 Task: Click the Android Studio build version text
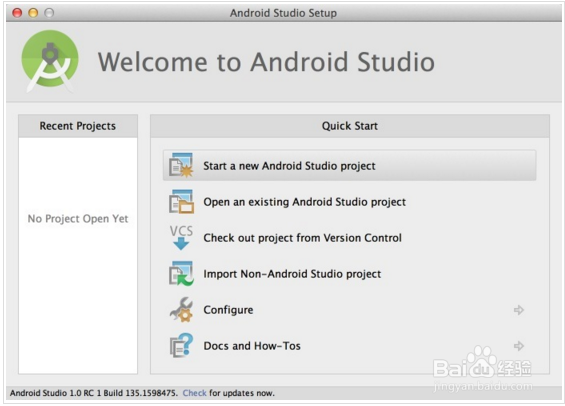tap(93, 393)
